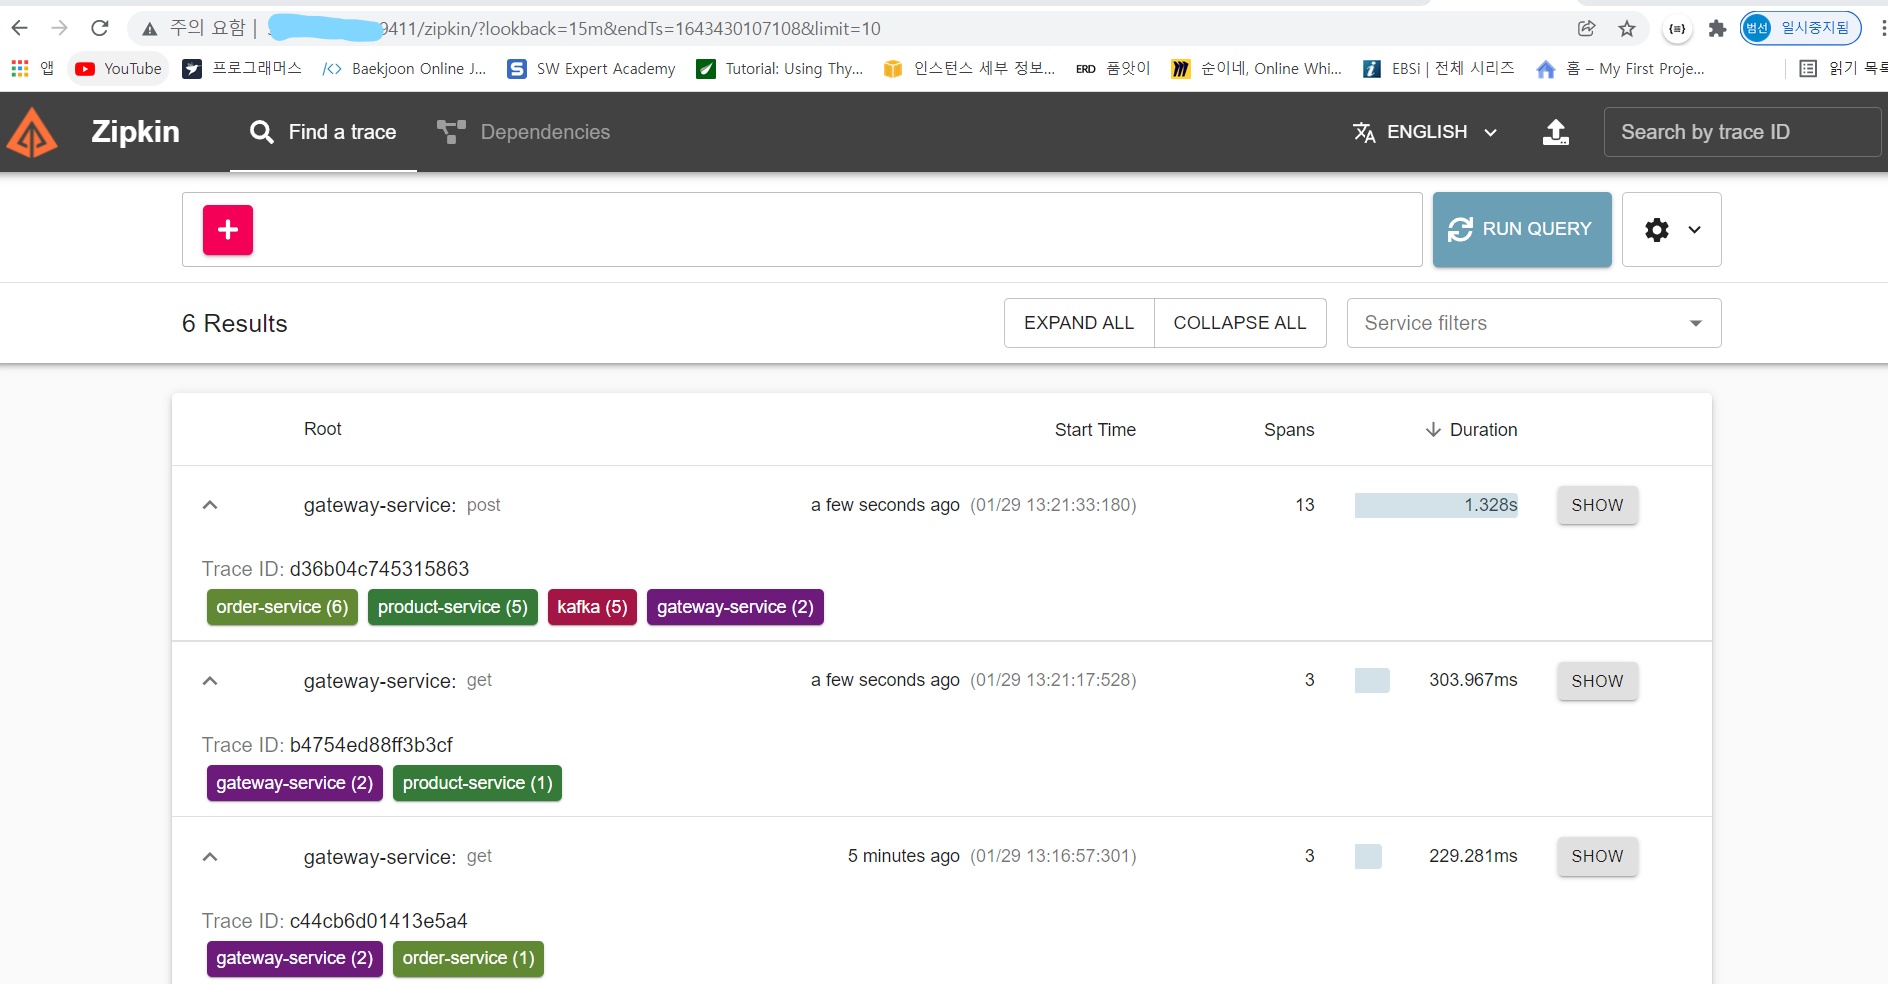Click the magnifier icon beside Find a trace
Viewport: 1888px width, 984px height.
tap(260, 131)
